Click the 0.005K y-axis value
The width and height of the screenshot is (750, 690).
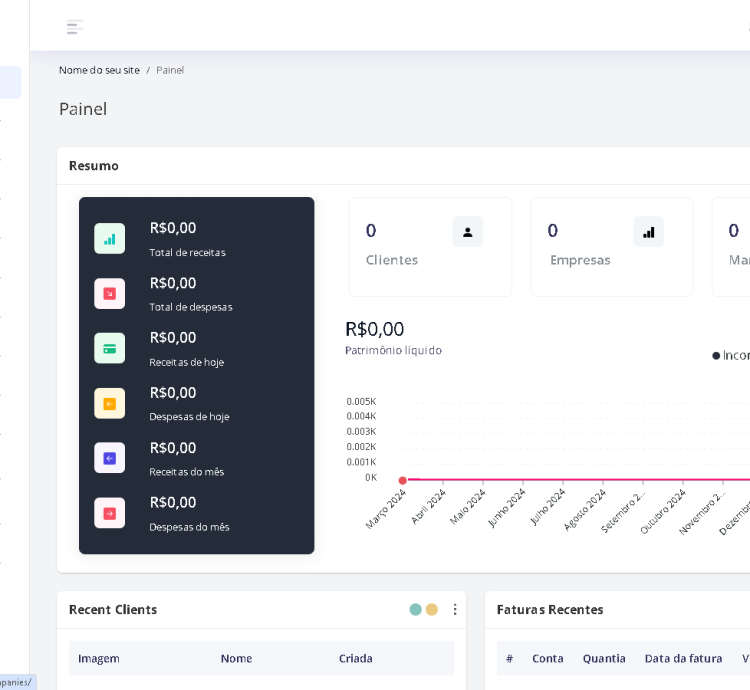361,401
